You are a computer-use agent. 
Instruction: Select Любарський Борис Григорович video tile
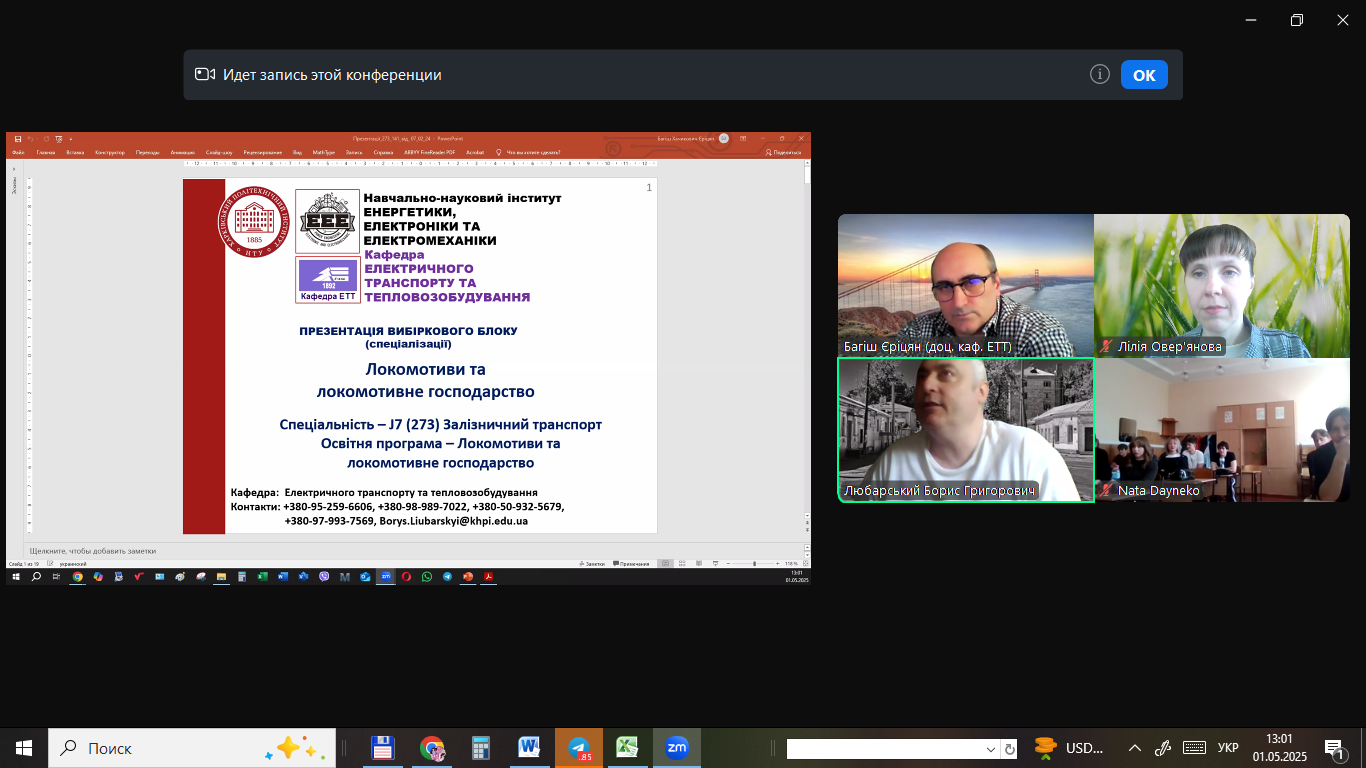[965, 430]
